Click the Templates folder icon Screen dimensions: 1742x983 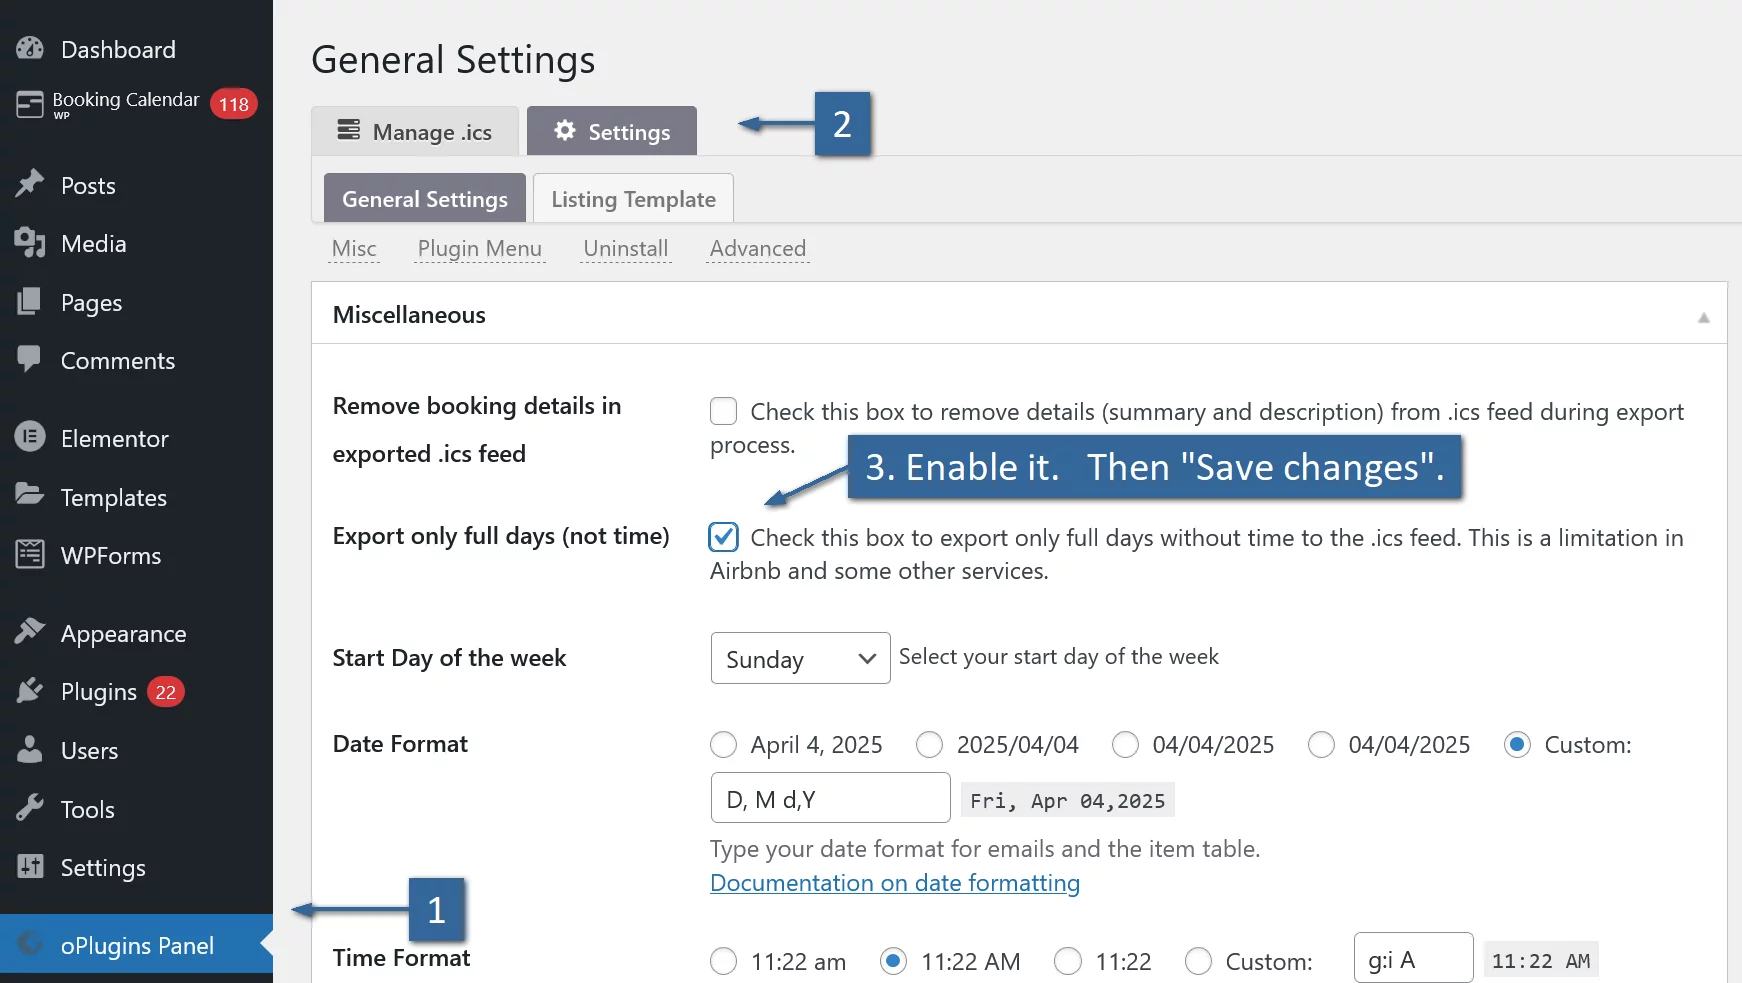pyautogui.click(x=30, y=495)
